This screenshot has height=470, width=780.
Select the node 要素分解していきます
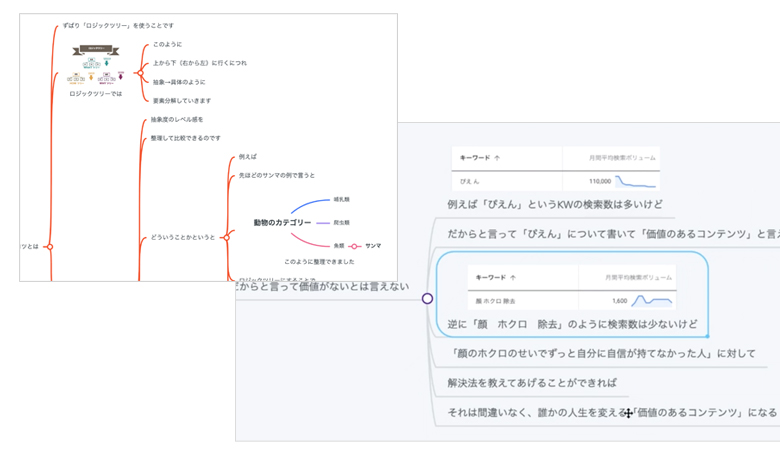tap(181, 101)
